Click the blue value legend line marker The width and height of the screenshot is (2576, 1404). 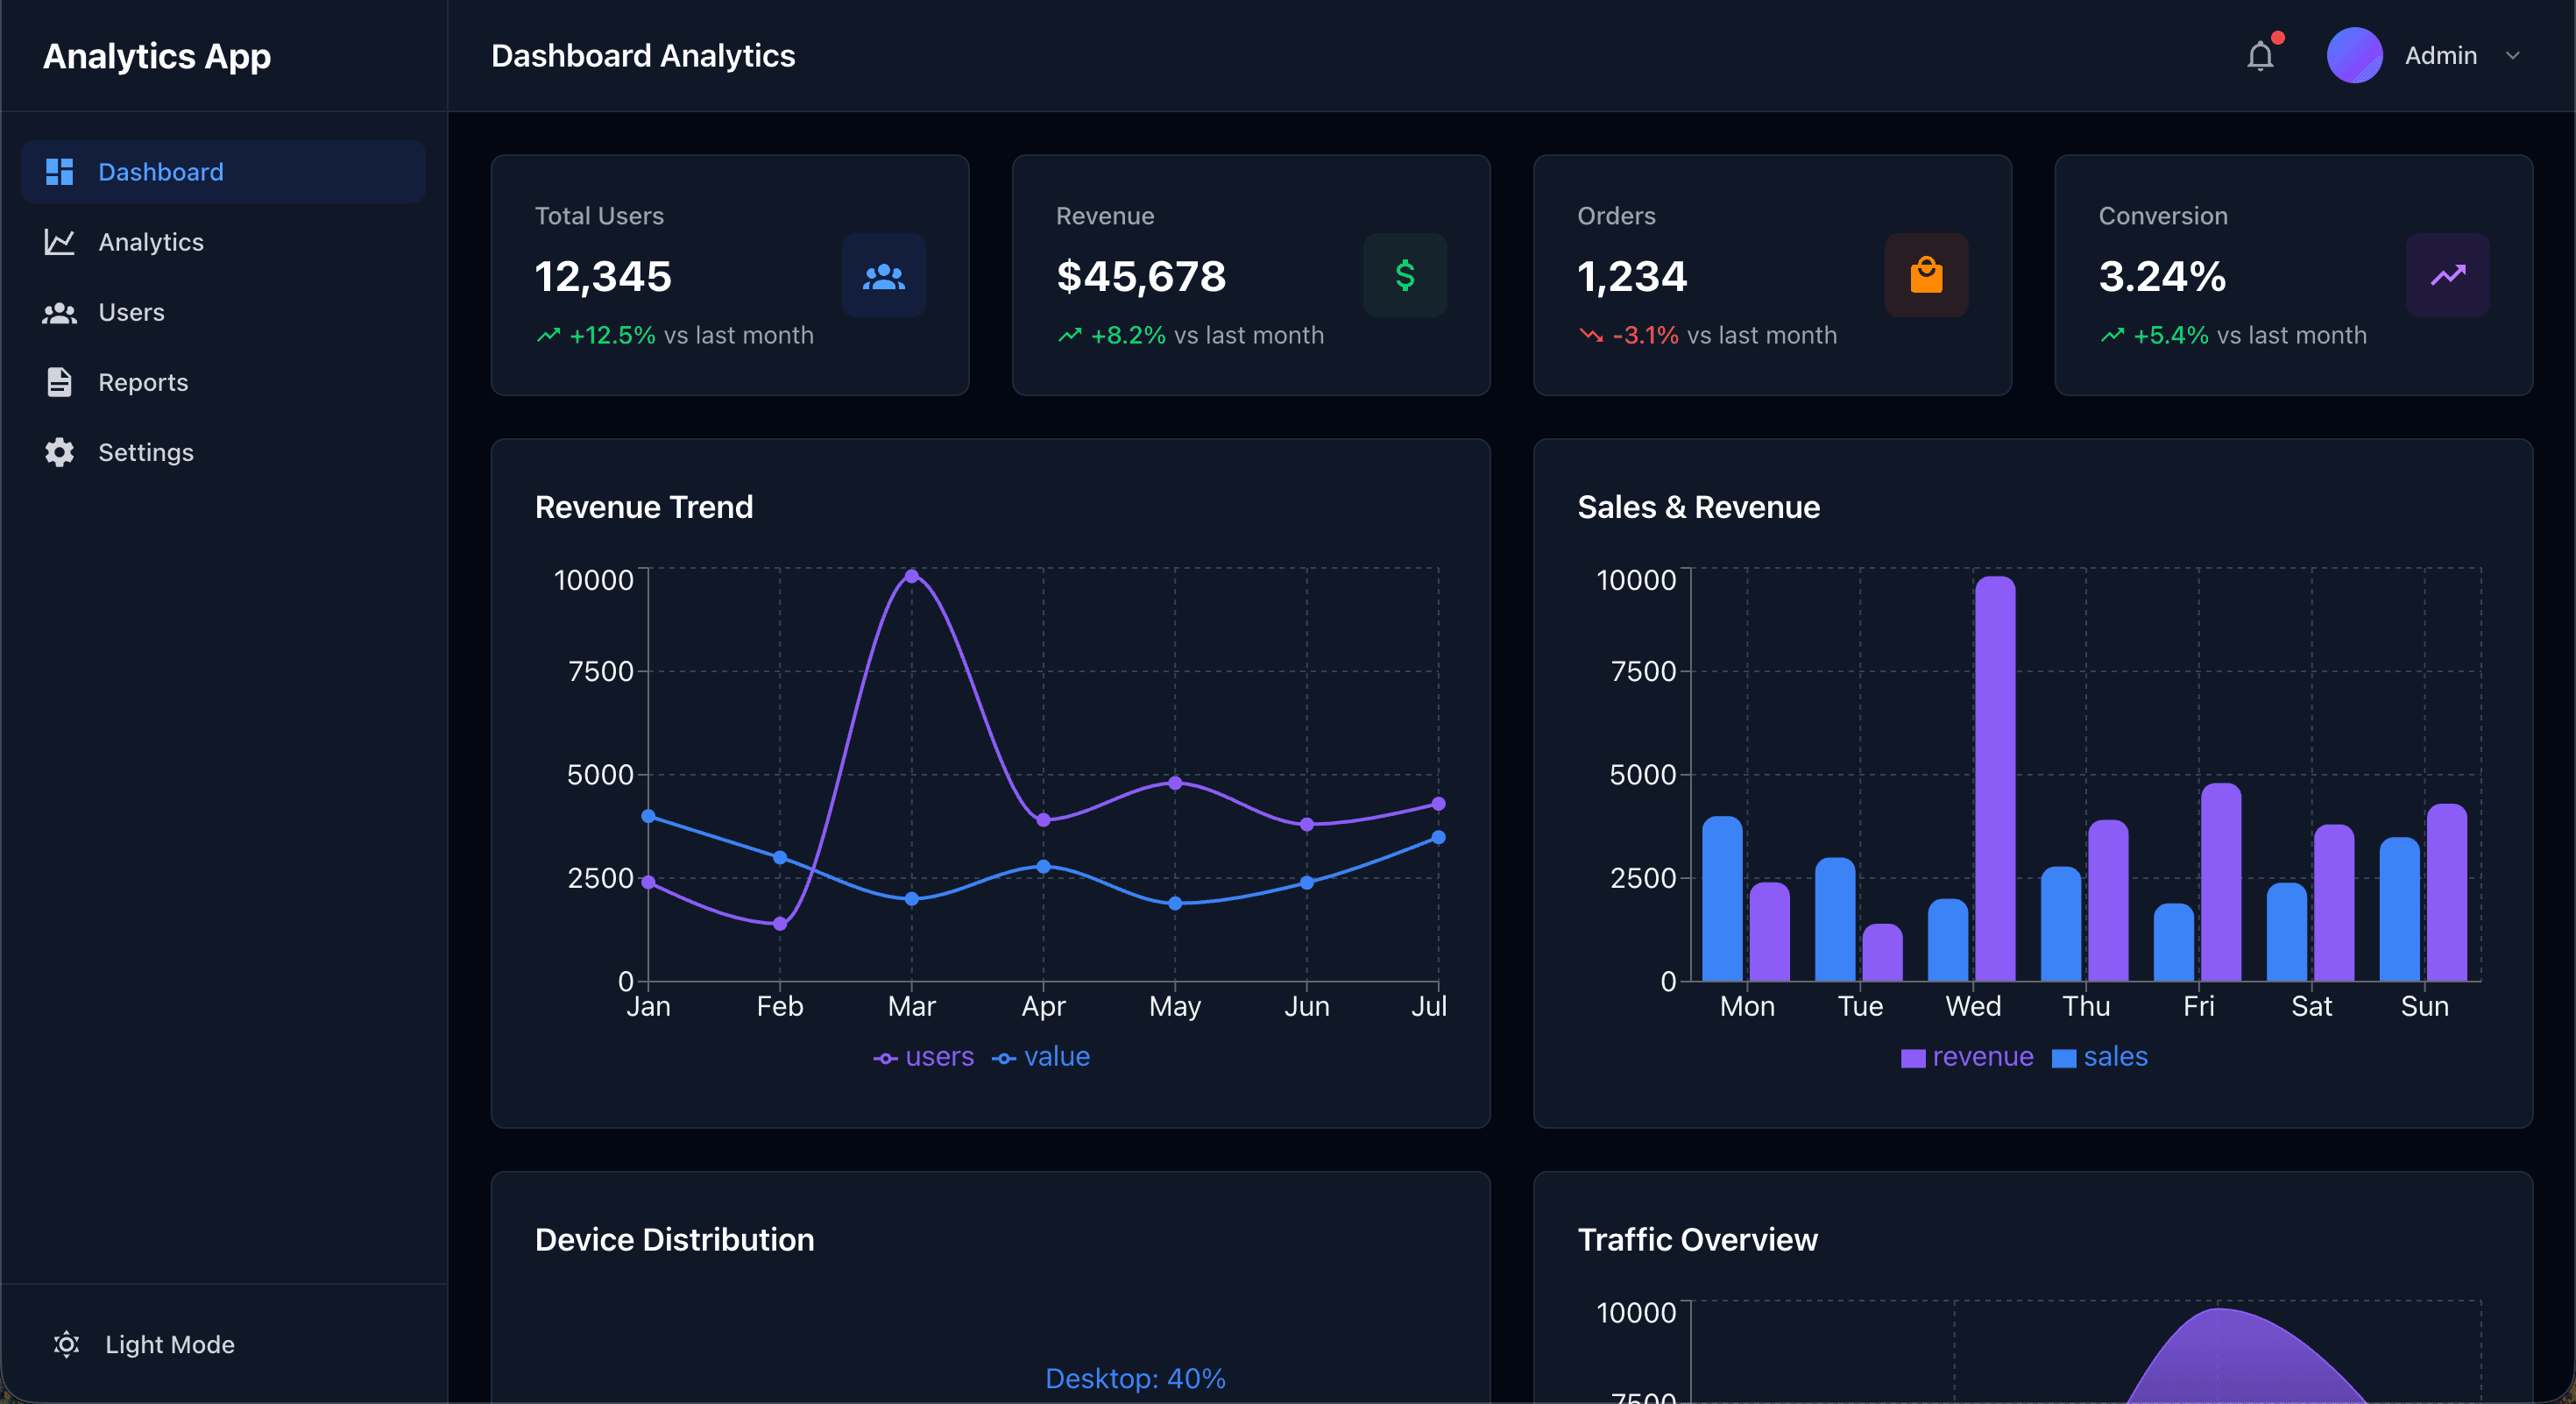coord(1004,1059)
